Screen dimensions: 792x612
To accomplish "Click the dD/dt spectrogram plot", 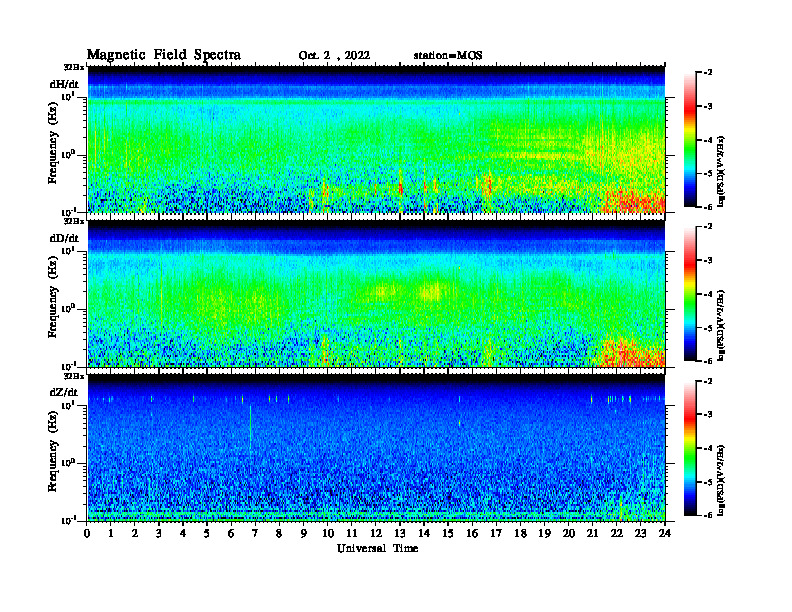I will [376, 293].
